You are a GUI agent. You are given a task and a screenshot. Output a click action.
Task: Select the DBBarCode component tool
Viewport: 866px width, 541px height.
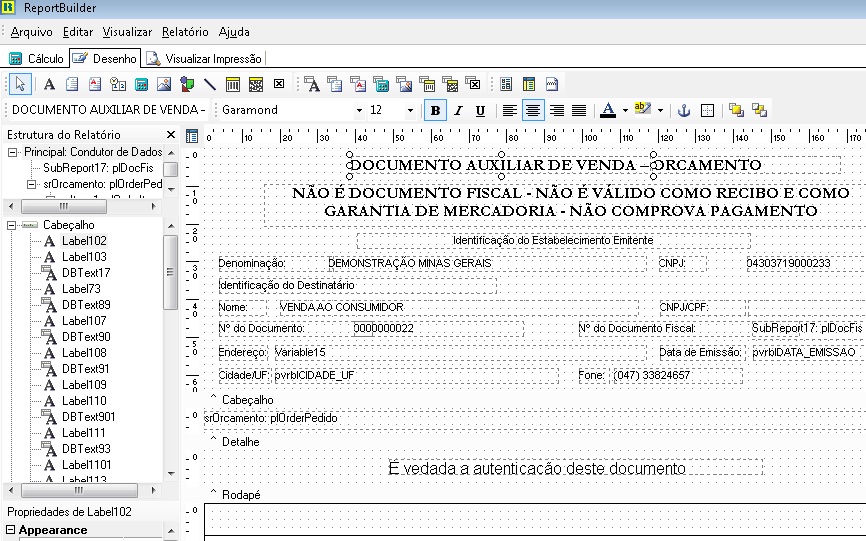(427, 84)
